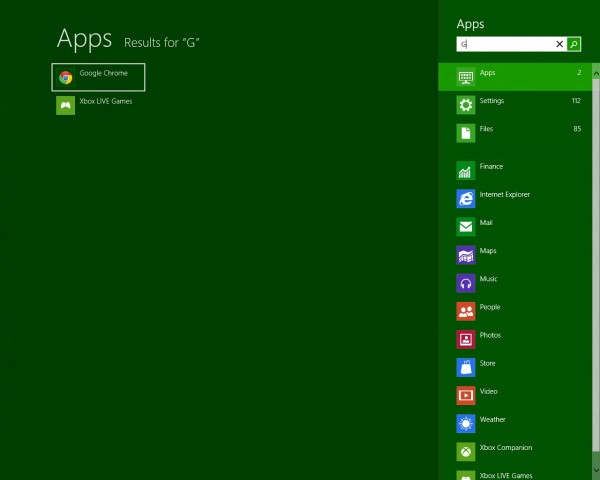The image size is (600, 480).
Task: Click the Music label
Action: point(489,279)
